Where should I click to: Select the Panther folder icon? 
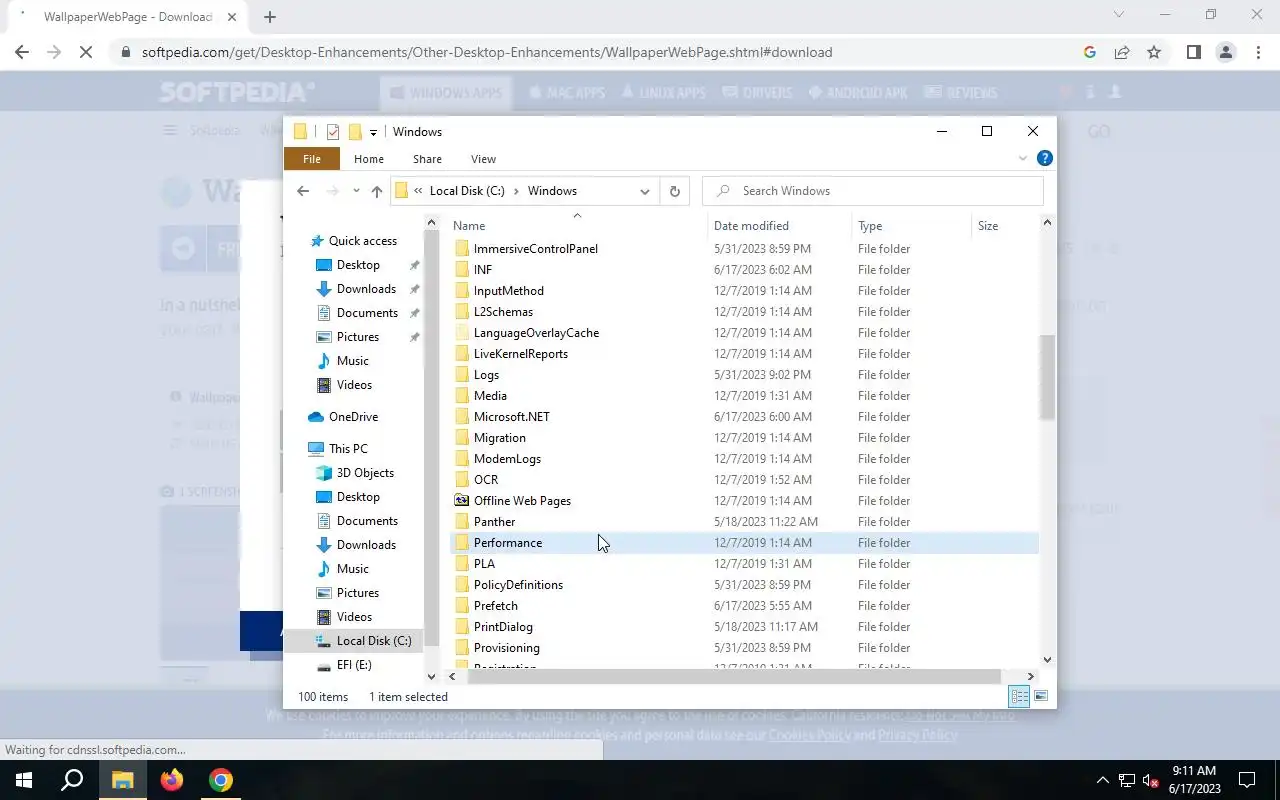click(x=461, y=522)
